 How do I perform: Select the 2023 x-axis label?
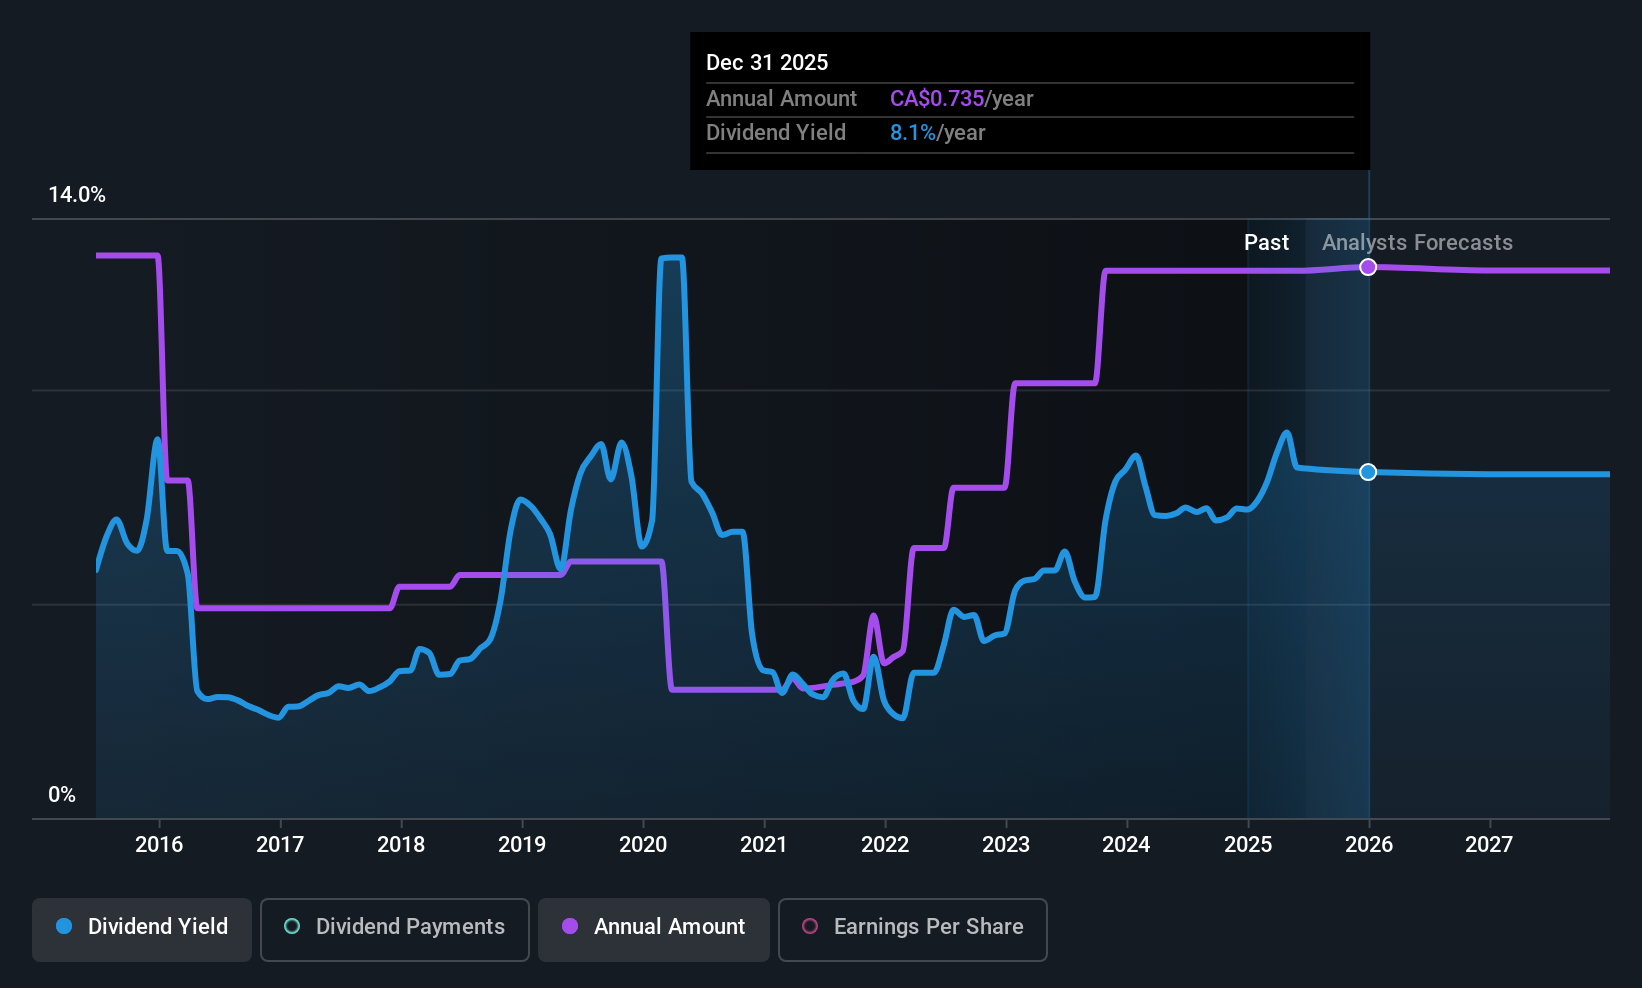(1006, 845)
